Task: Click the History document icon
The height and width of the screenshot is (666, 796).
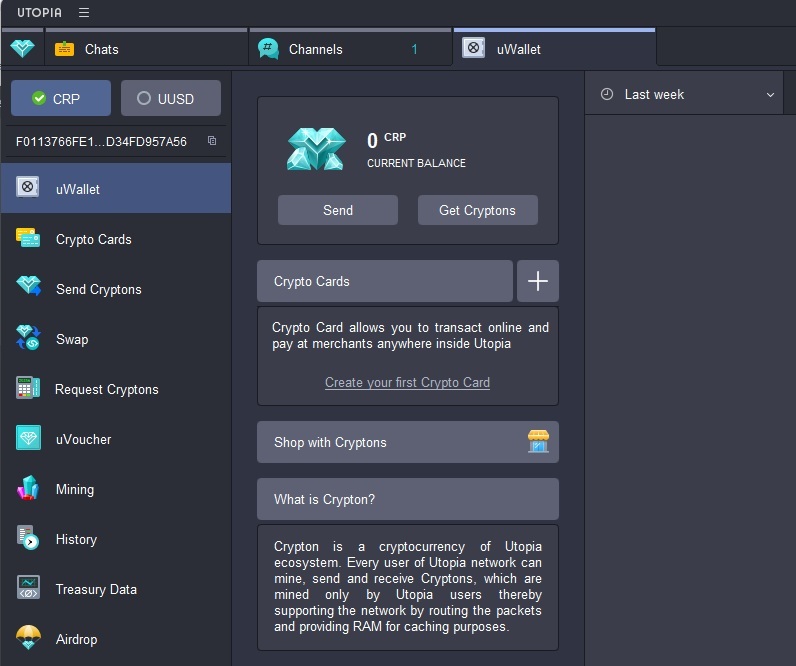Action: tap(27, 538)
